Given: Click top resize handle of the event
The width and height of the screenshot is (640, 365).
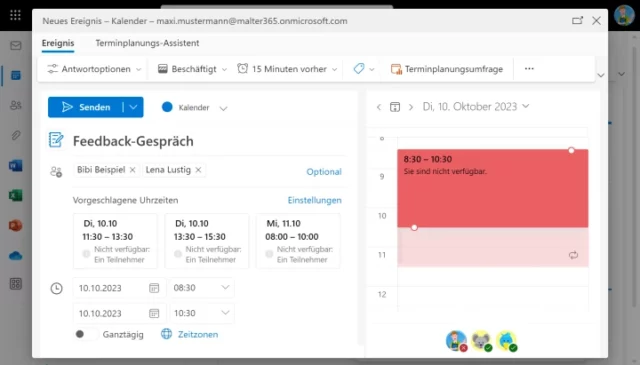Looking at the screenshot, I should pyautogui.click(x=571, y=150).
